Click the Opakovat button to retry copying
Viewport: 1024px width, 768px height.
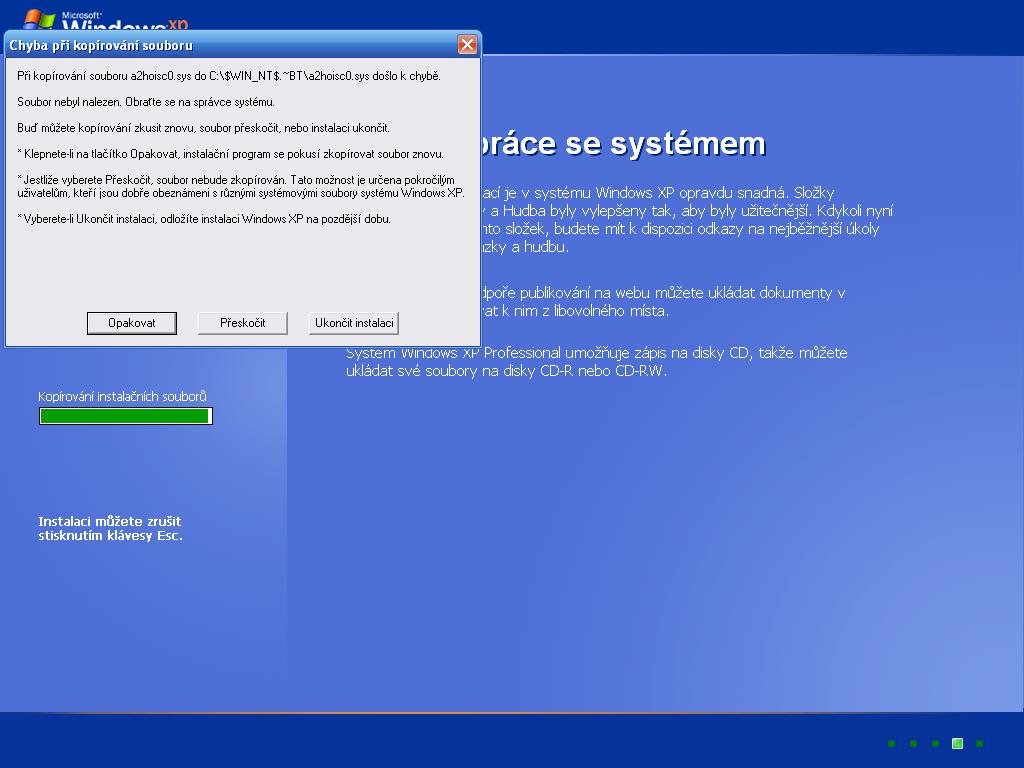tap(131, 323)
